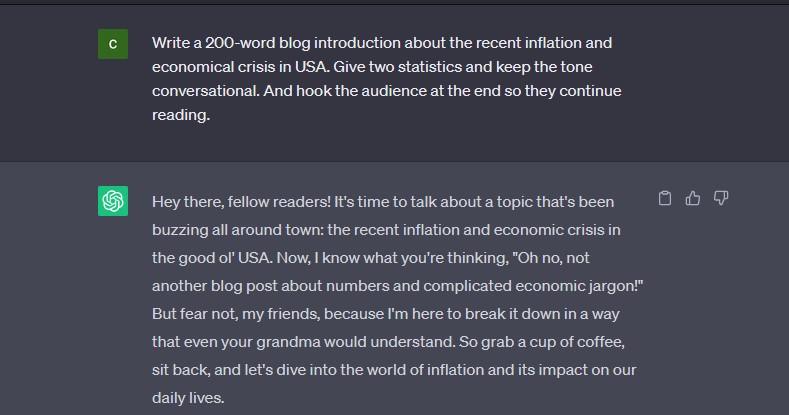Click the green ChatGPT logo avatar
This screenshot has height=415, width=789.
[113, 201]
